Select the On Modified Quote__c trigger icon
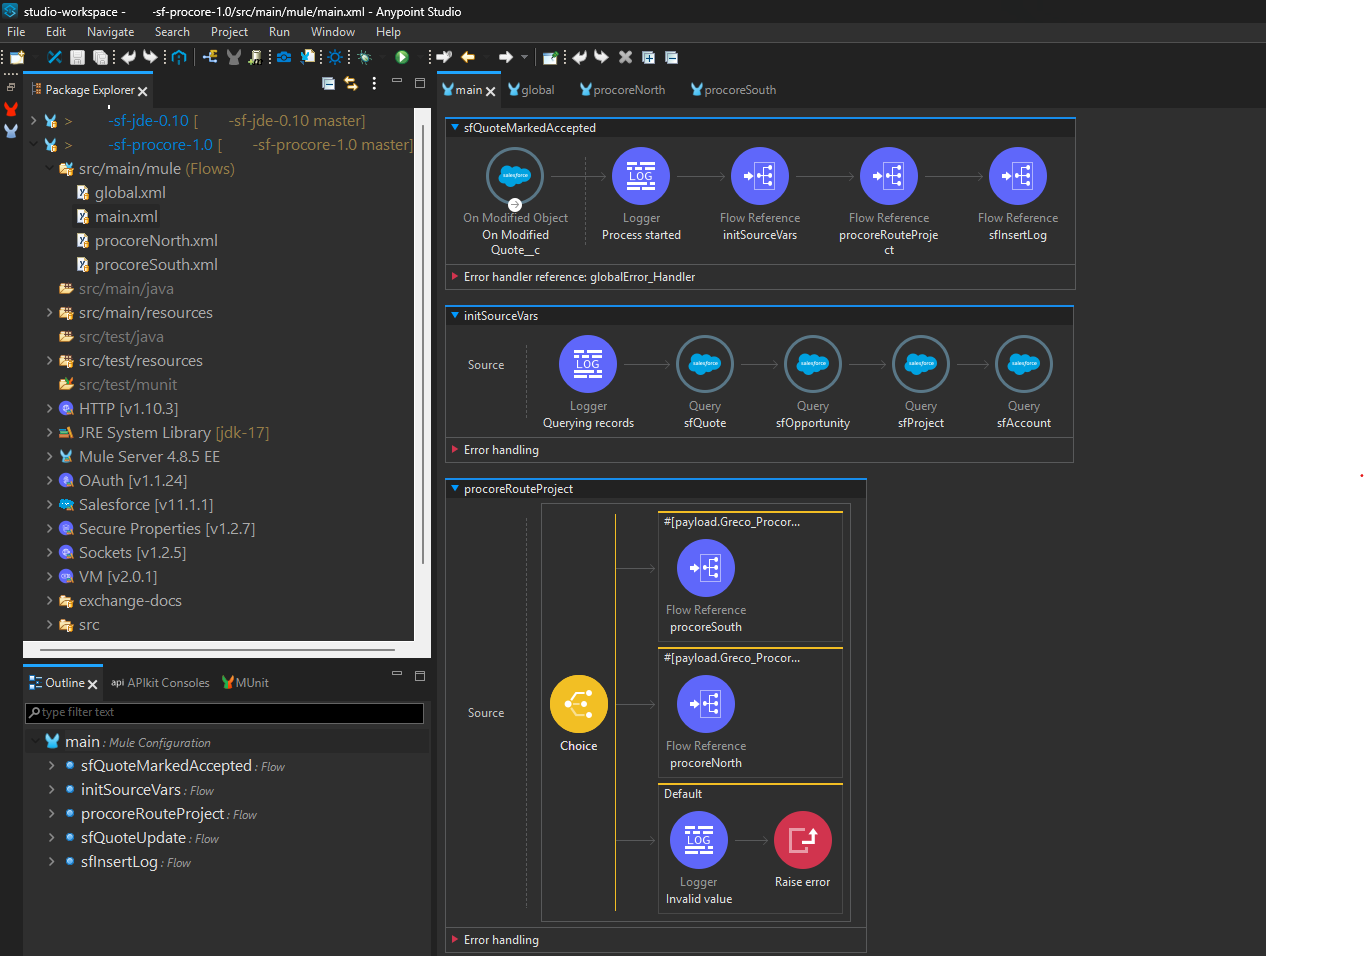1364x956 pixels. click(x=514, y=175)
